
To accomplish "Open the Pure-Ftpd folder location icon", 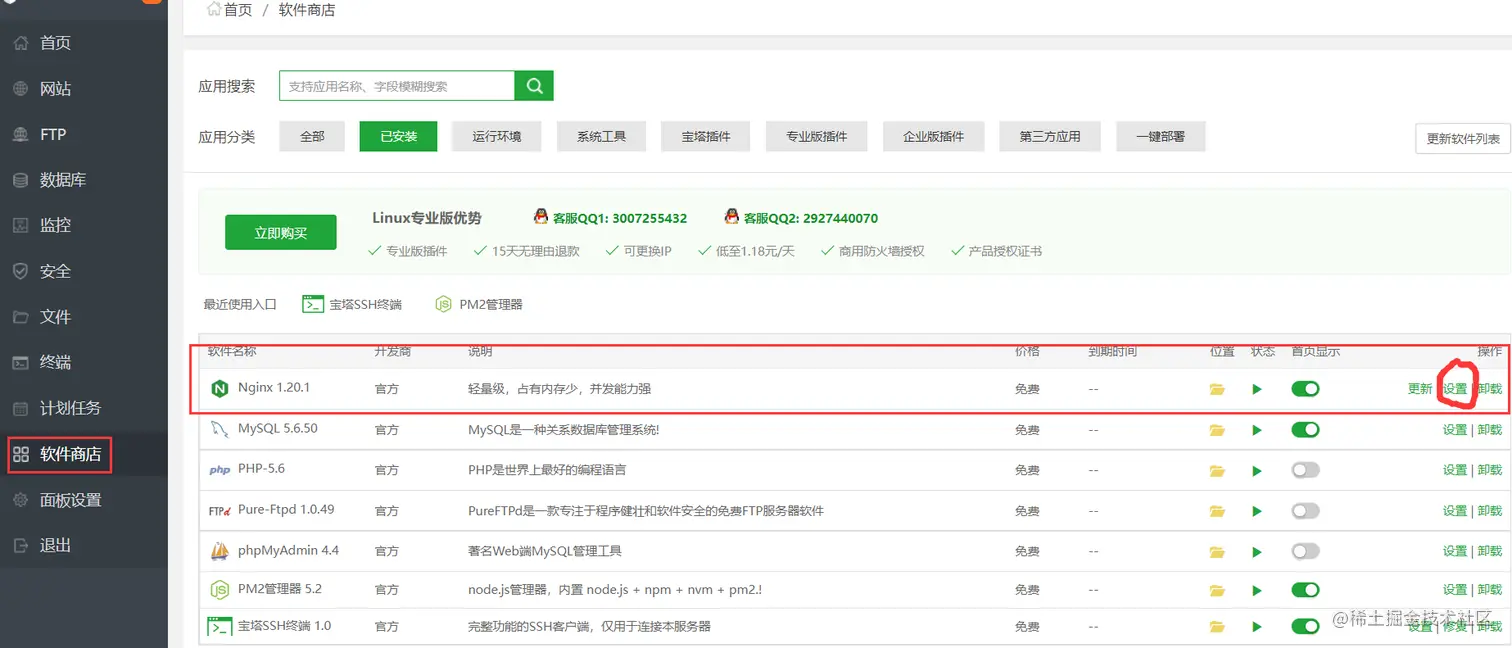I will (1217, 511).
